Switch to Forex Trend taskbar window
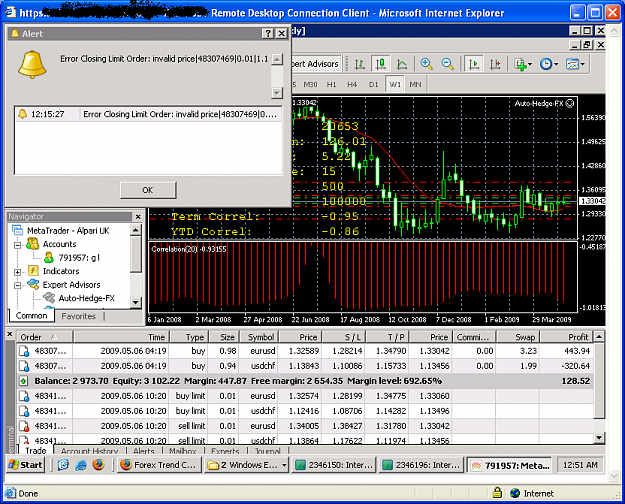 tap(159, 465)
